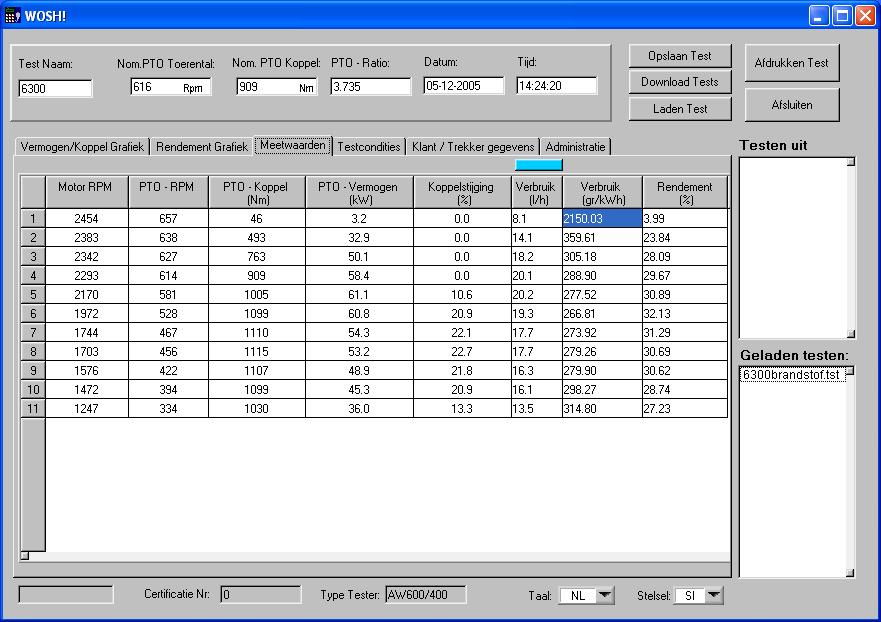Click Rendement cell 3.99
This screenshot has width=881, height=622.
tap(685, 219)
